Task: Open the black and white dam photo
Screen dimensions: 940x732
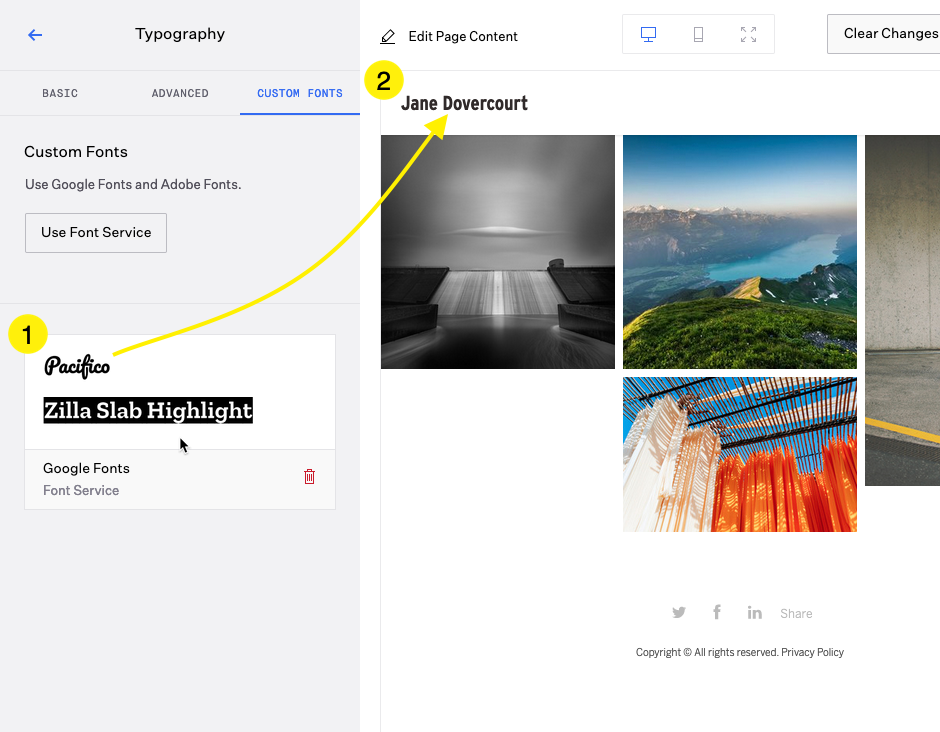Action: click(x=498, y=252)
